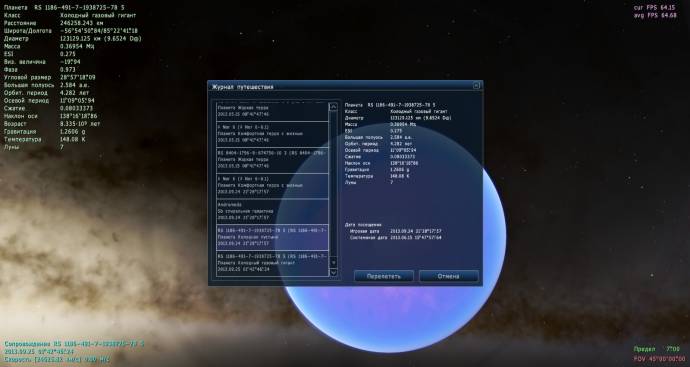The height and width of the screenshot is (367, 690).
Task: Click the journal list scrollbar track
Action: 333,189
